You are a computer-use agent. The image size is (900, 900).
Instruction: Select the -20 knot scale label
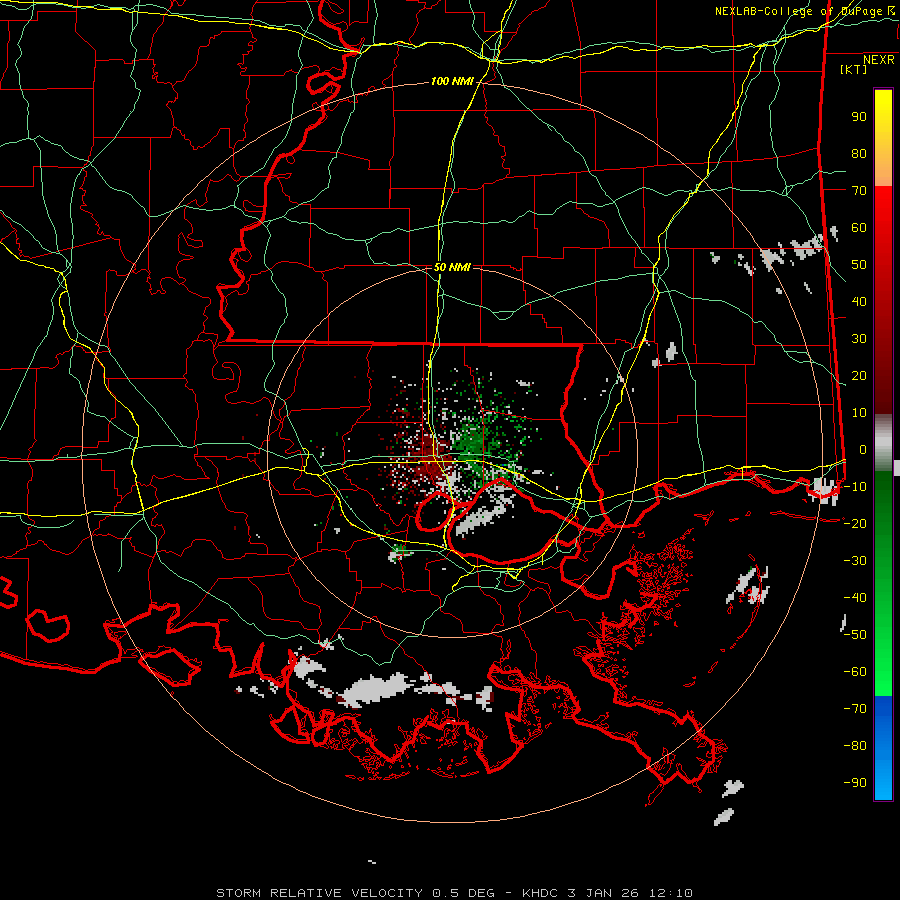[855, 524]
